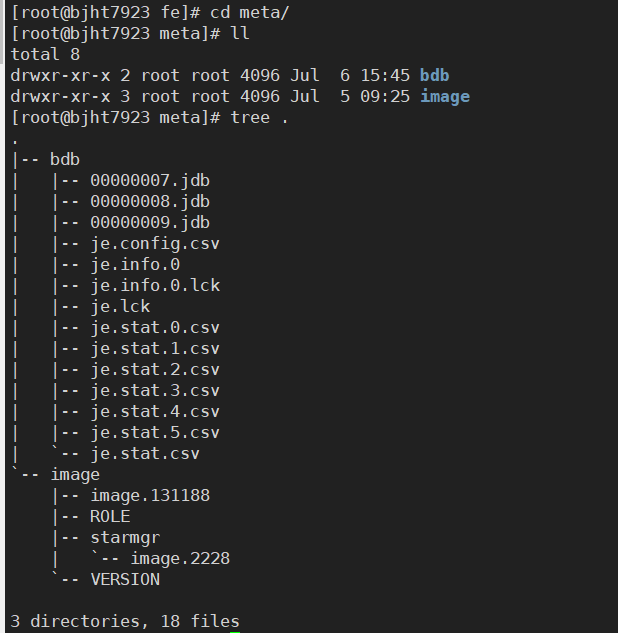Click the je.info.0.lck entry
Screen dimensions: 618x633
point(155,285)
